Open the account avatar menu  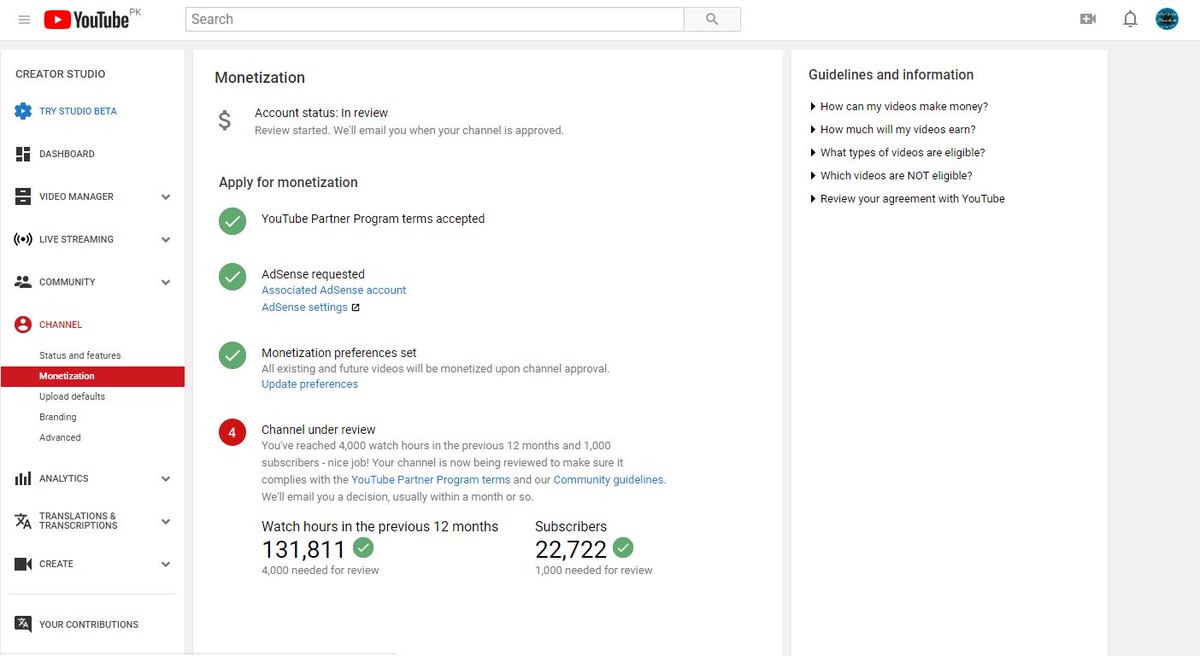click(x=1167, y=19)
